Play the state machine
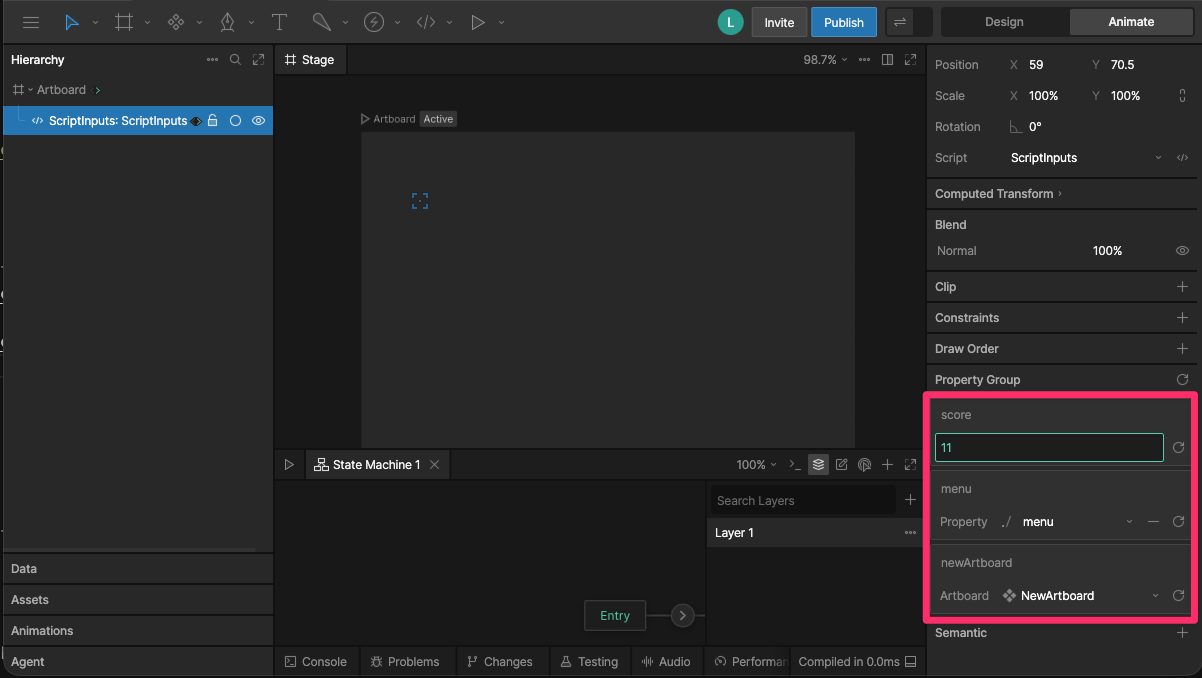 pyautogui.click(x=289, y=465)
